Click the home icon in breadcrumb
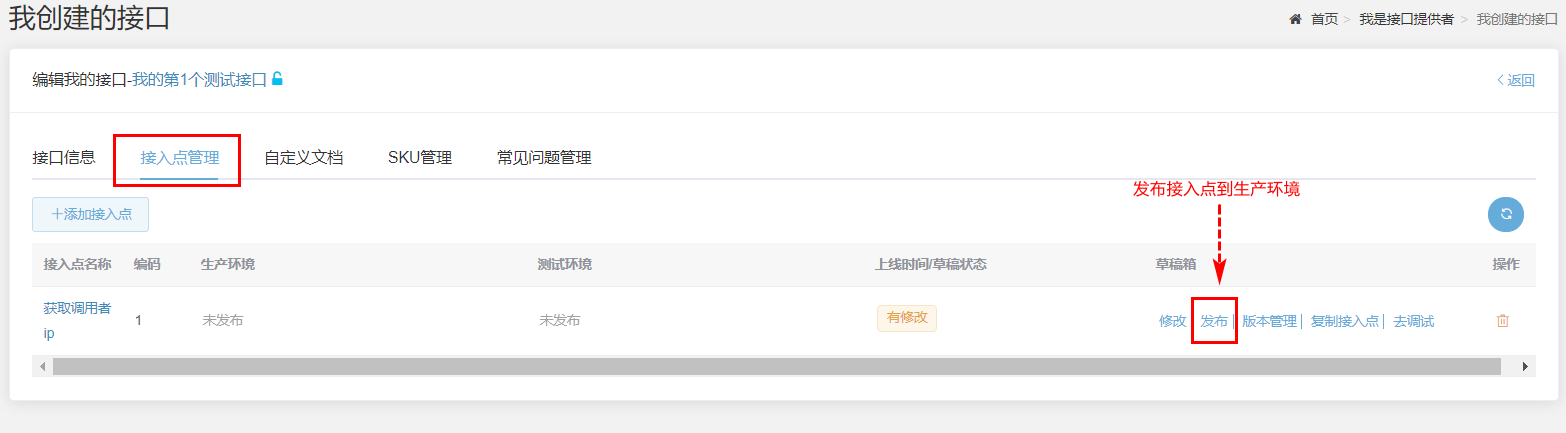1566x433 pixels. tap(1295, 19)
